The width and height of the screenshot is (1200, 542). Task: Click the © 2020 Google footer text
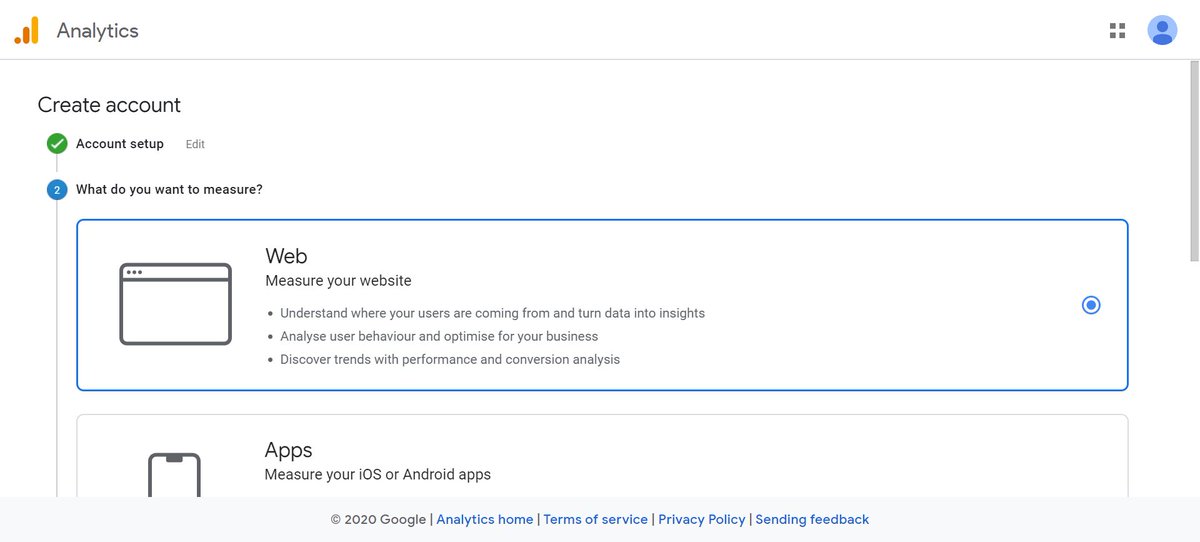[379, 520]
